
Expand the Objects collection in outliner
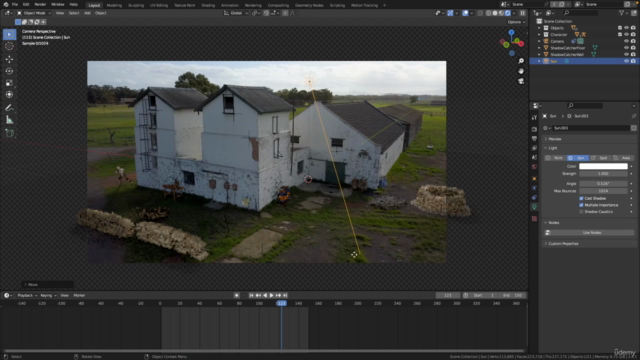[539, 28]
